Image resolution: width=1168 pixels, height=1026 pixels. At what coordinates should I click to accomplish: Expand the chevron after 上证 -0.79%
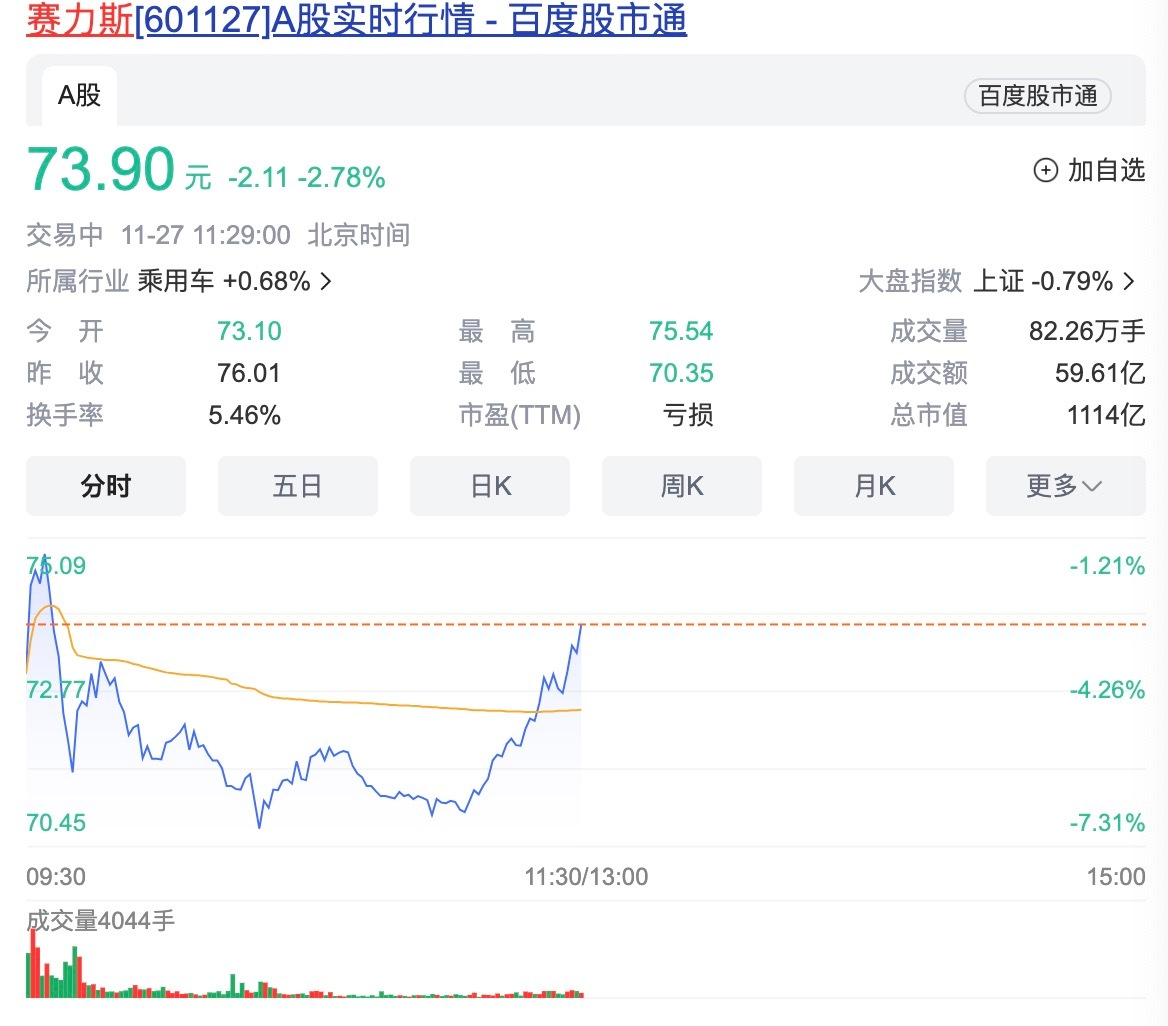(x=1129, y=282)
